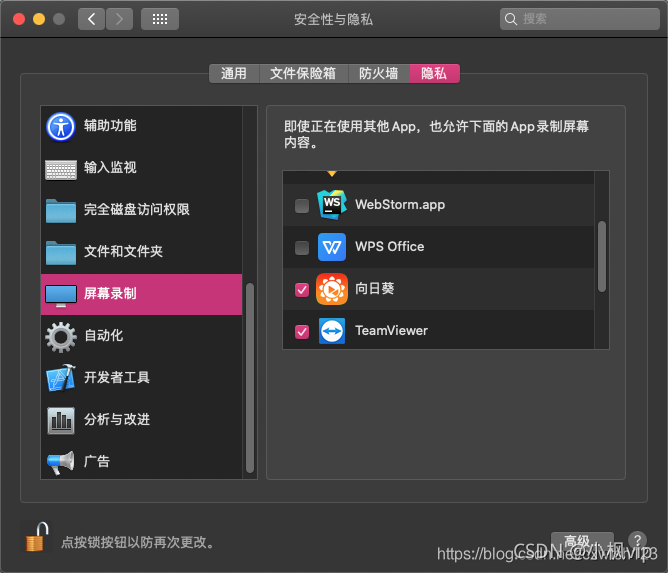668x573 pixels.
Task: Select 辅助功能 in the sidebar
Action: 141,127
